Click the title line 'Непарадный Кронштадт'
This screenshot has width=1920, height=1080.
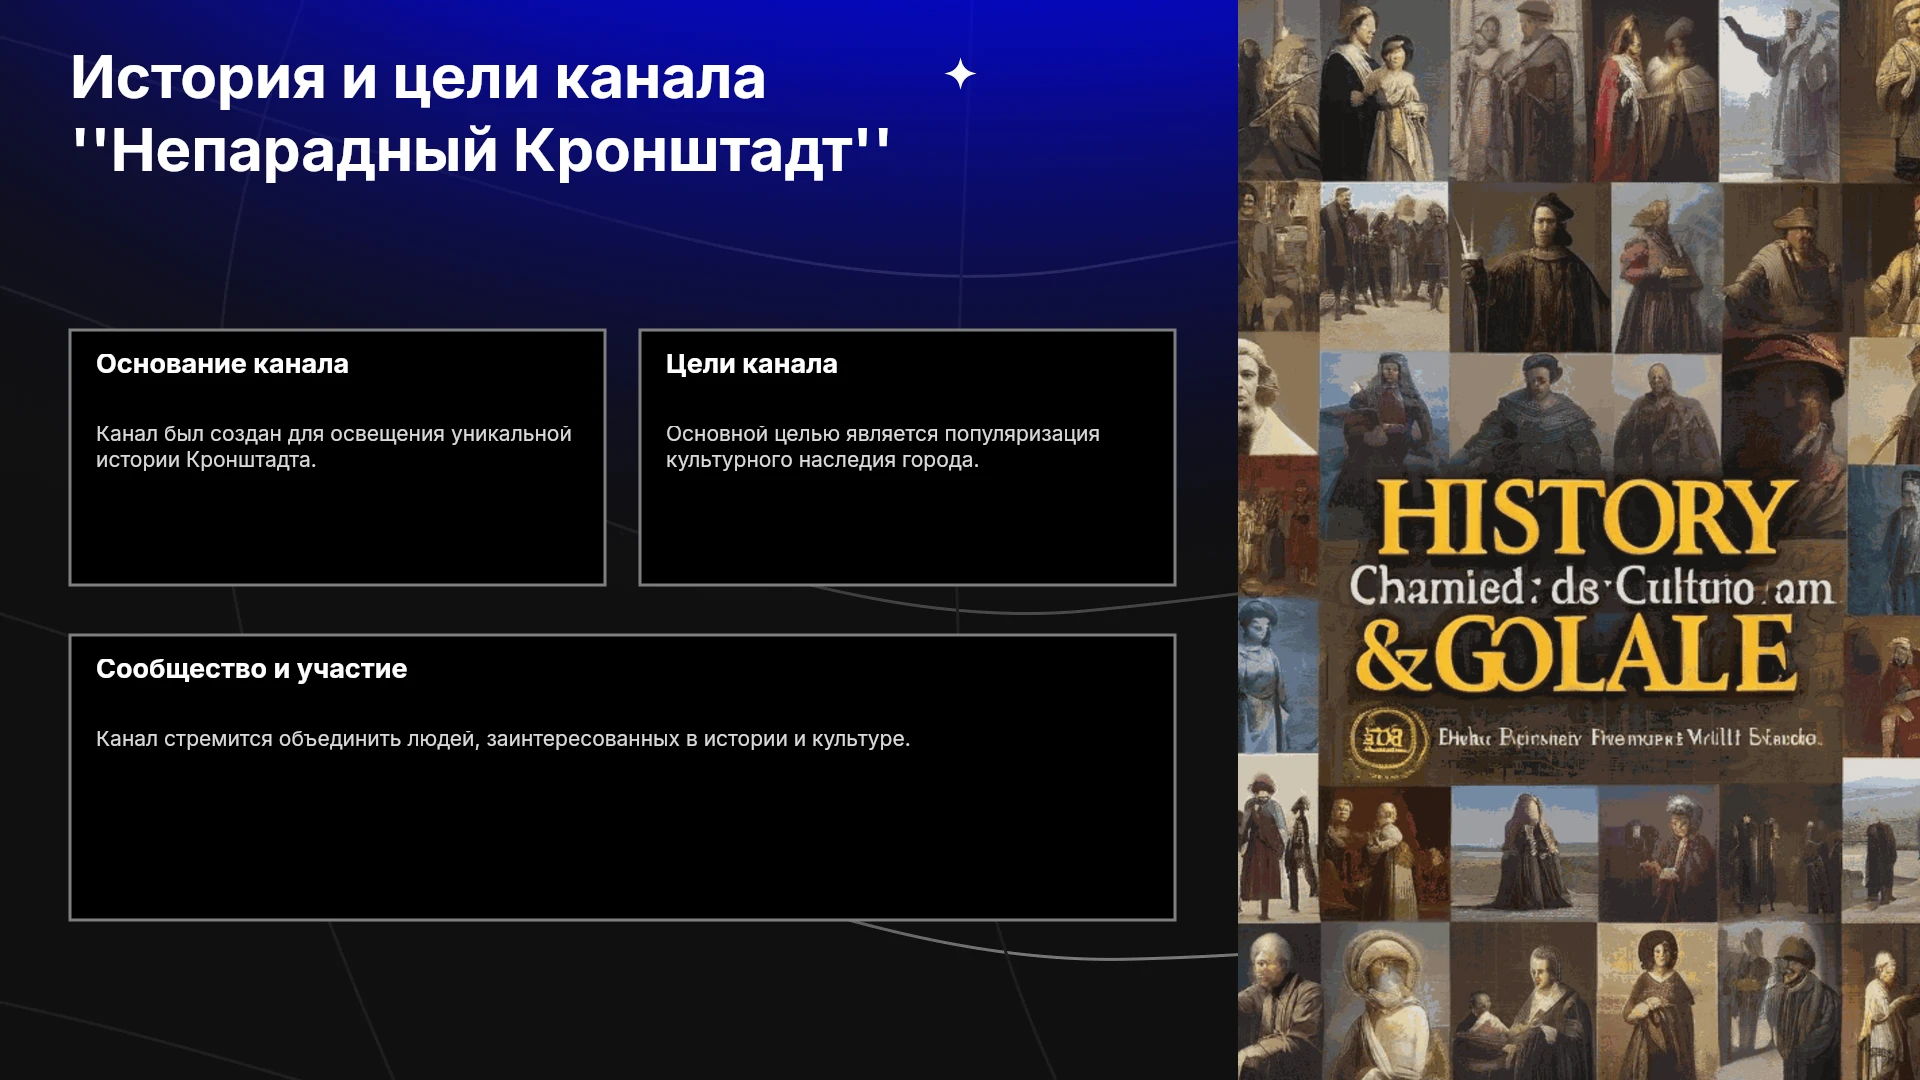pyautogui.click(x=481, y=151)
